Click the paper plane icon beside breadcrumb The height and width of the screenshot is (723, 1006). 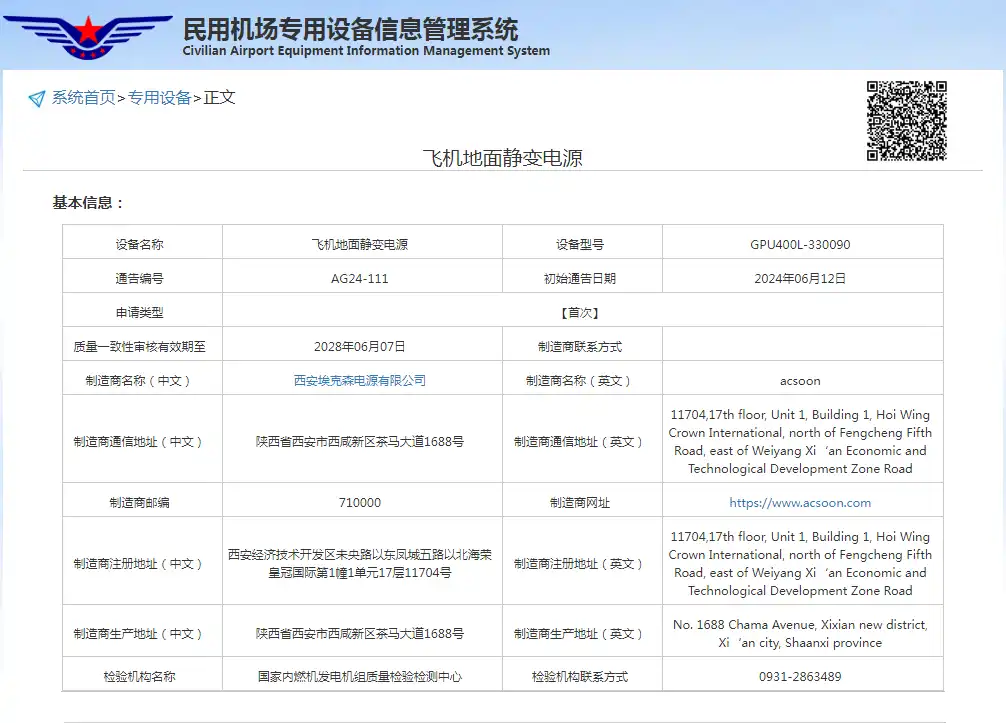37,98
